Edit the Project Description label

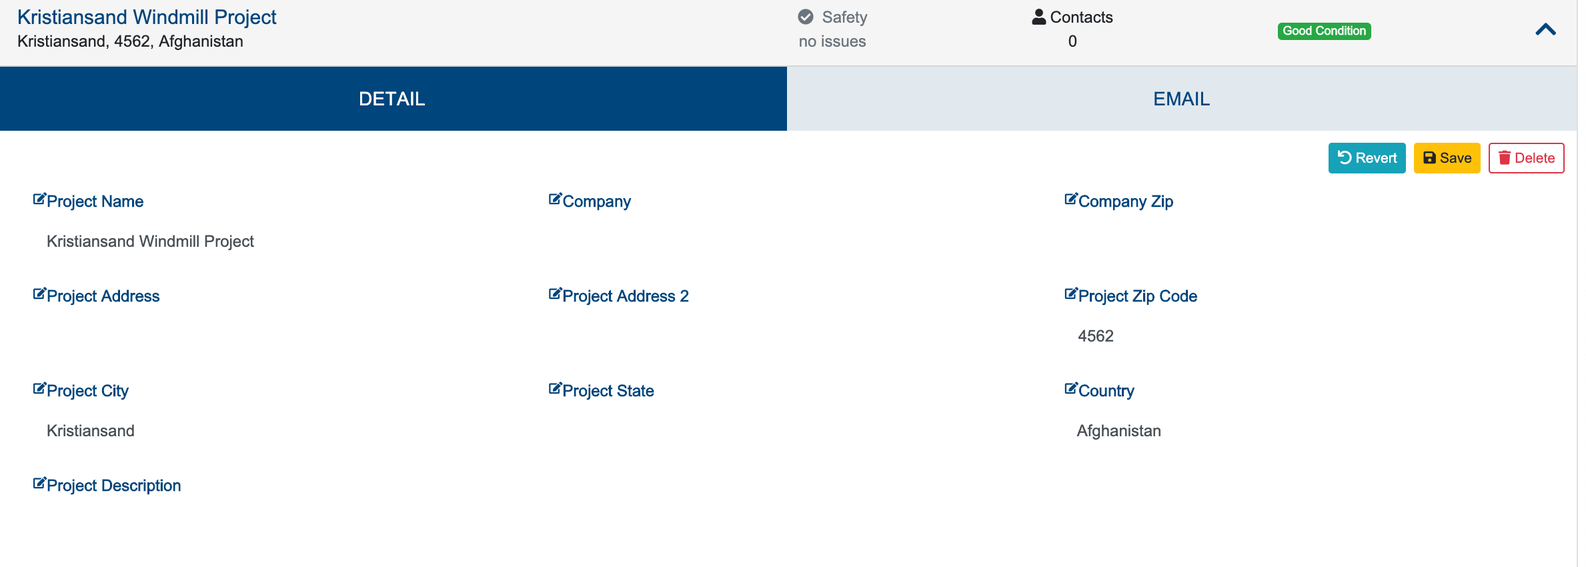(x=114, y=486)
